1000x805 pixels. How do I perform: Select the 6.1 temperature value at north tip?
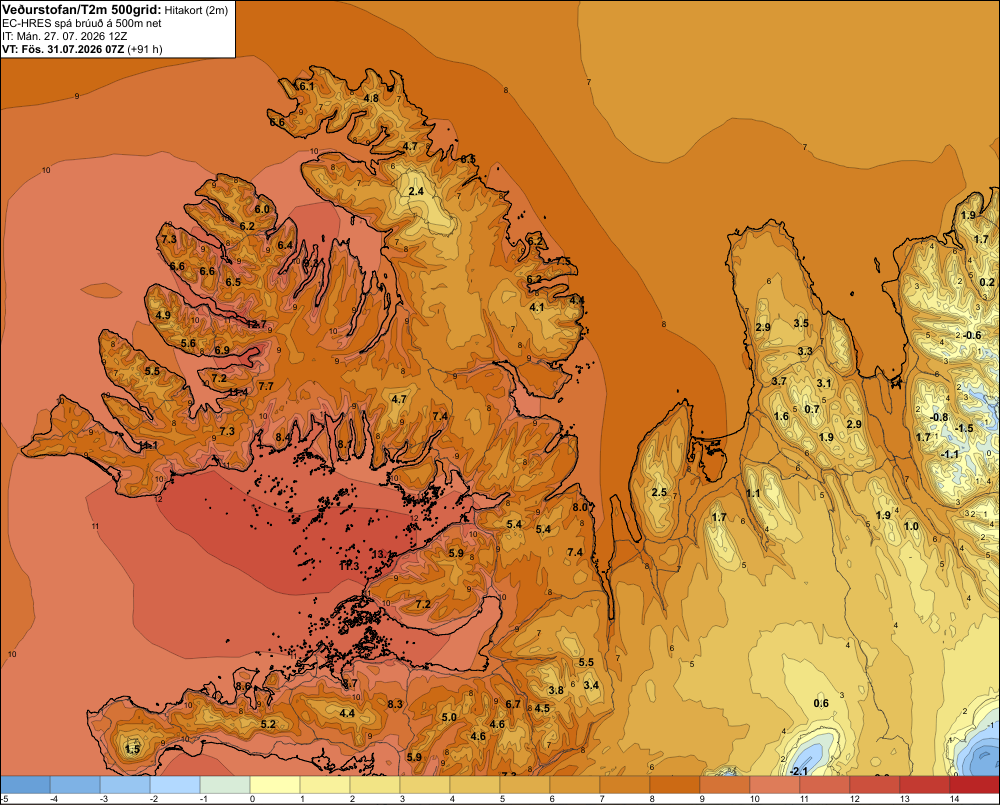(x=306, y=87)
